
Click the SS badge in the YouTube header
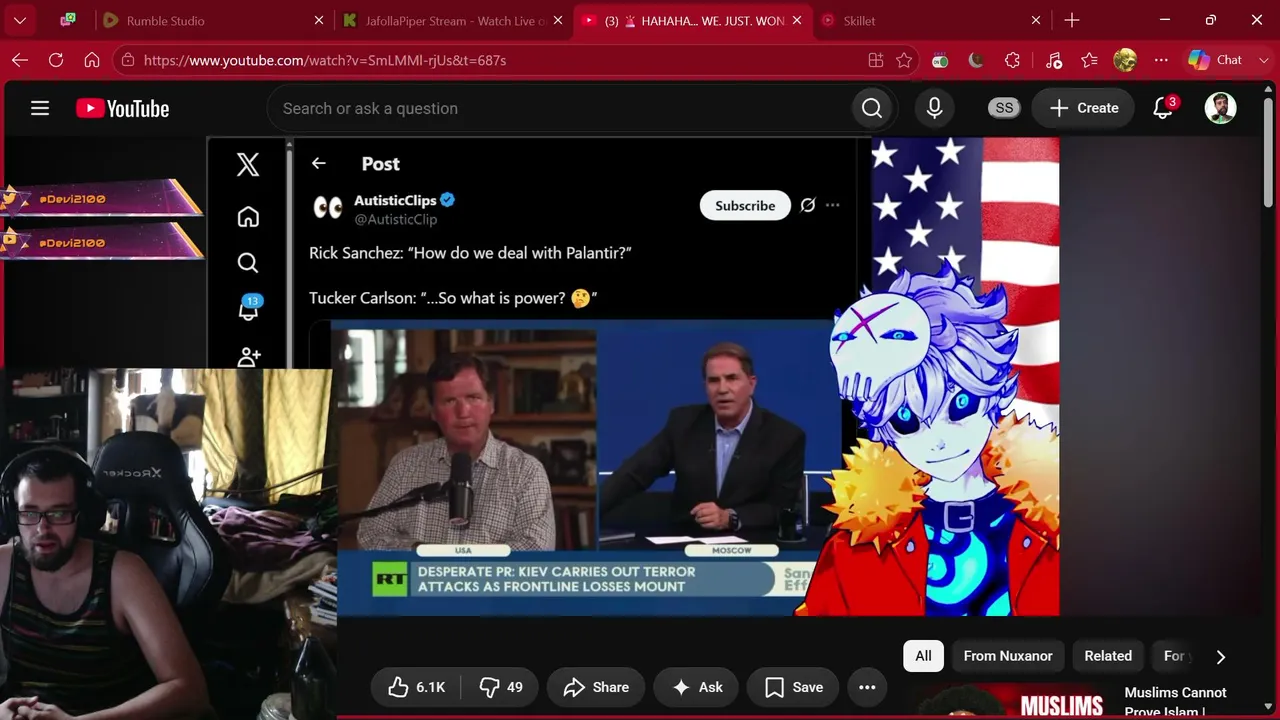[1004, 108]
